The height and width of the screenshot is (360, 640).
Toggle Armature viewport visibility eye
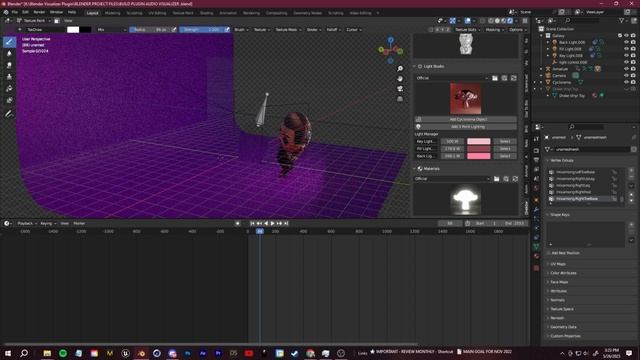point(627,69)
